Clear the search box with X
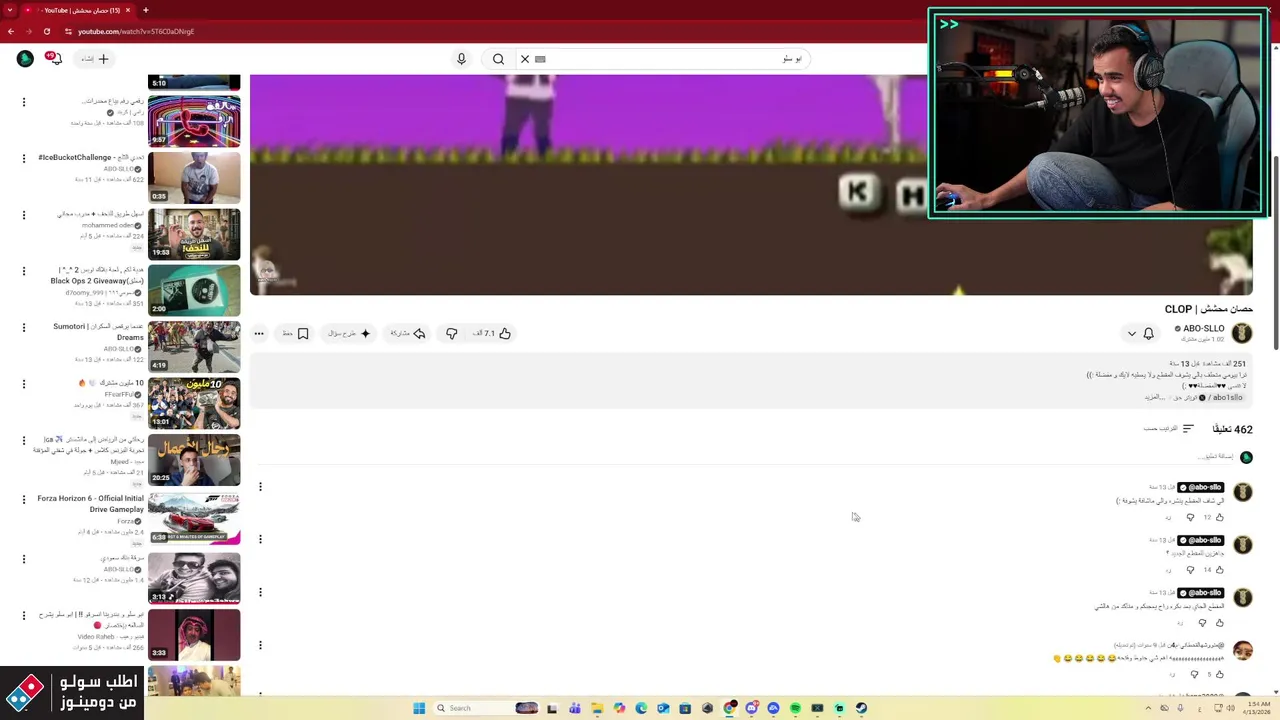The width and height of the screenshot is (1280, 720). pos(525,59)
